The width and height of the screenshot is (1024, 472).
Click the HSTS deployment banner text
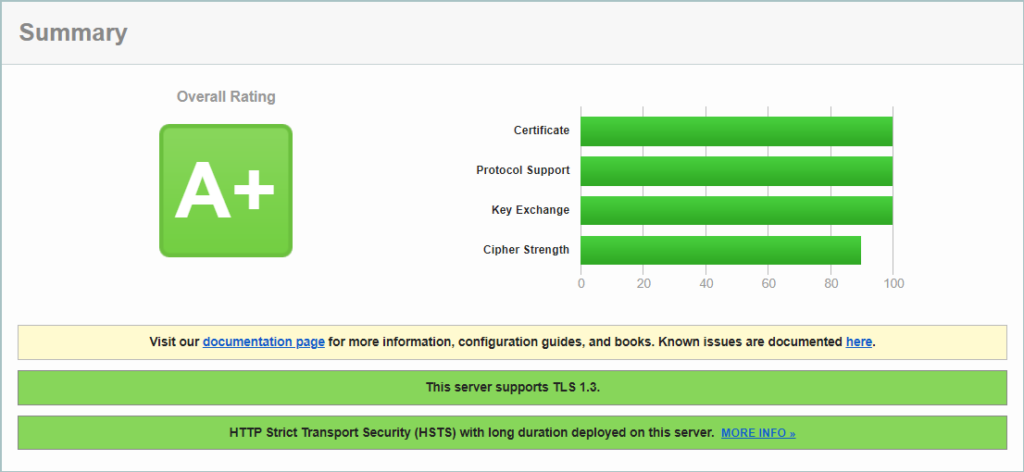click(471, 433)
